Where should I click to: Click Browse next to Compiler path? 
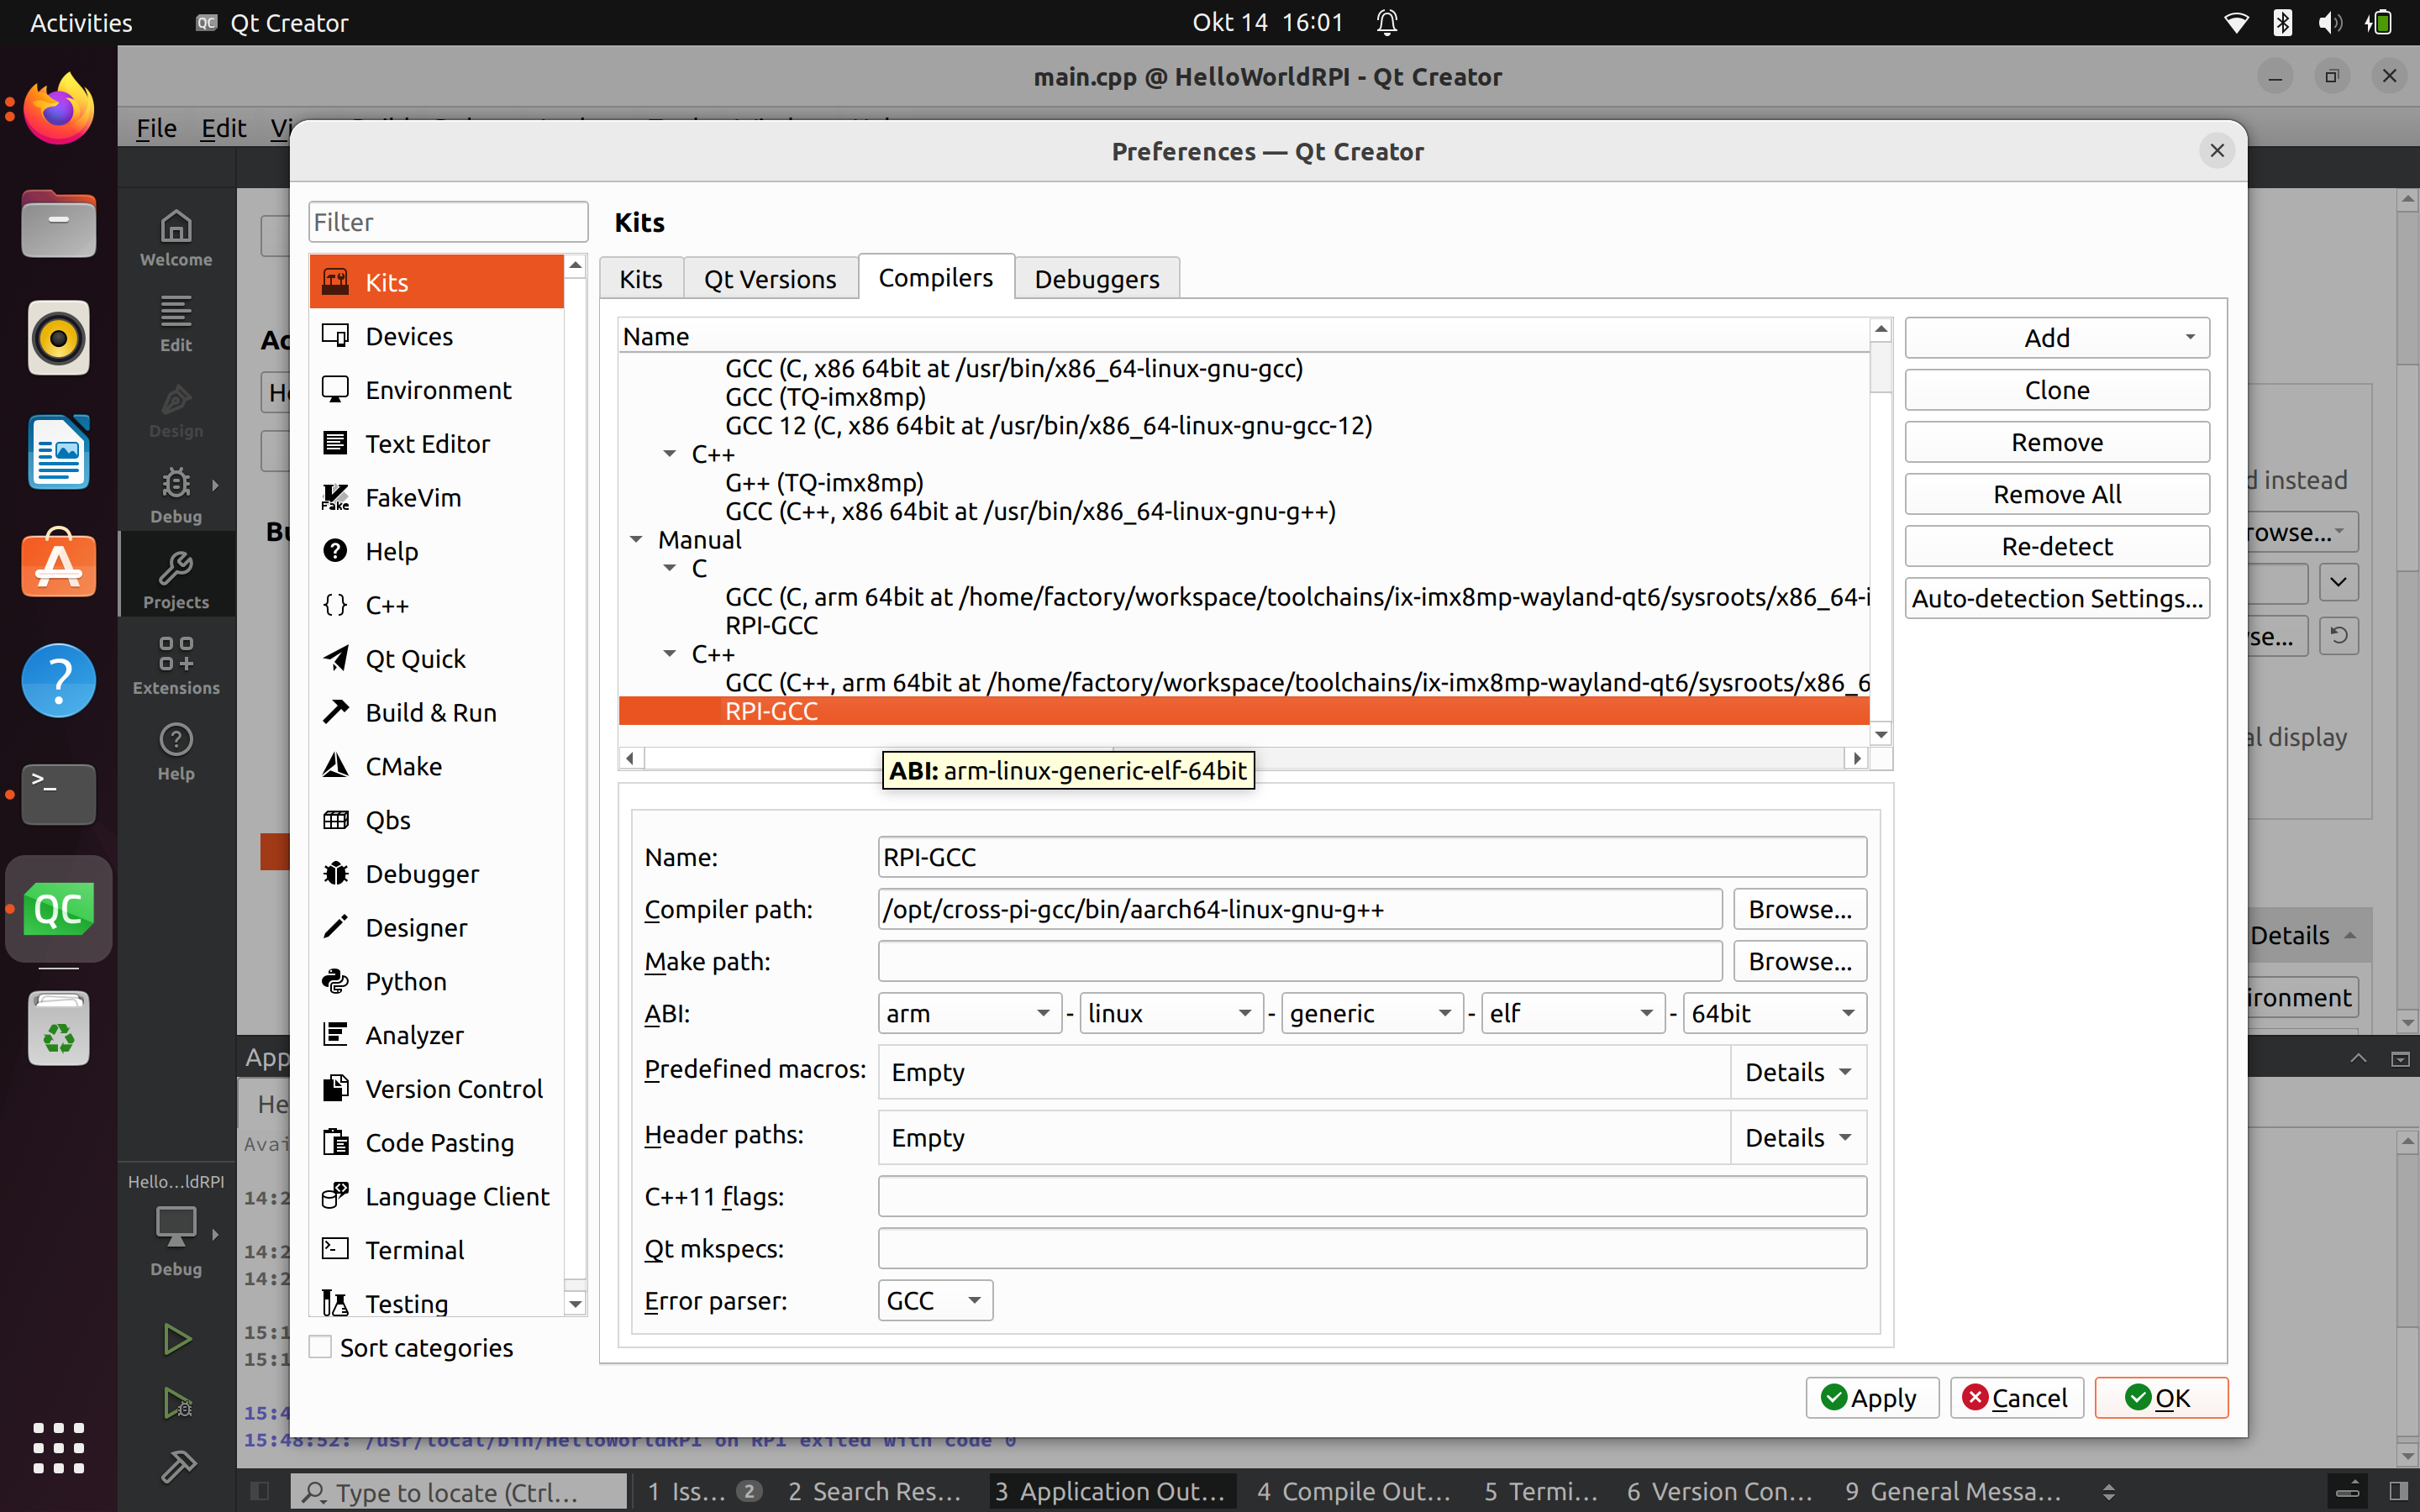[1799, 909]
